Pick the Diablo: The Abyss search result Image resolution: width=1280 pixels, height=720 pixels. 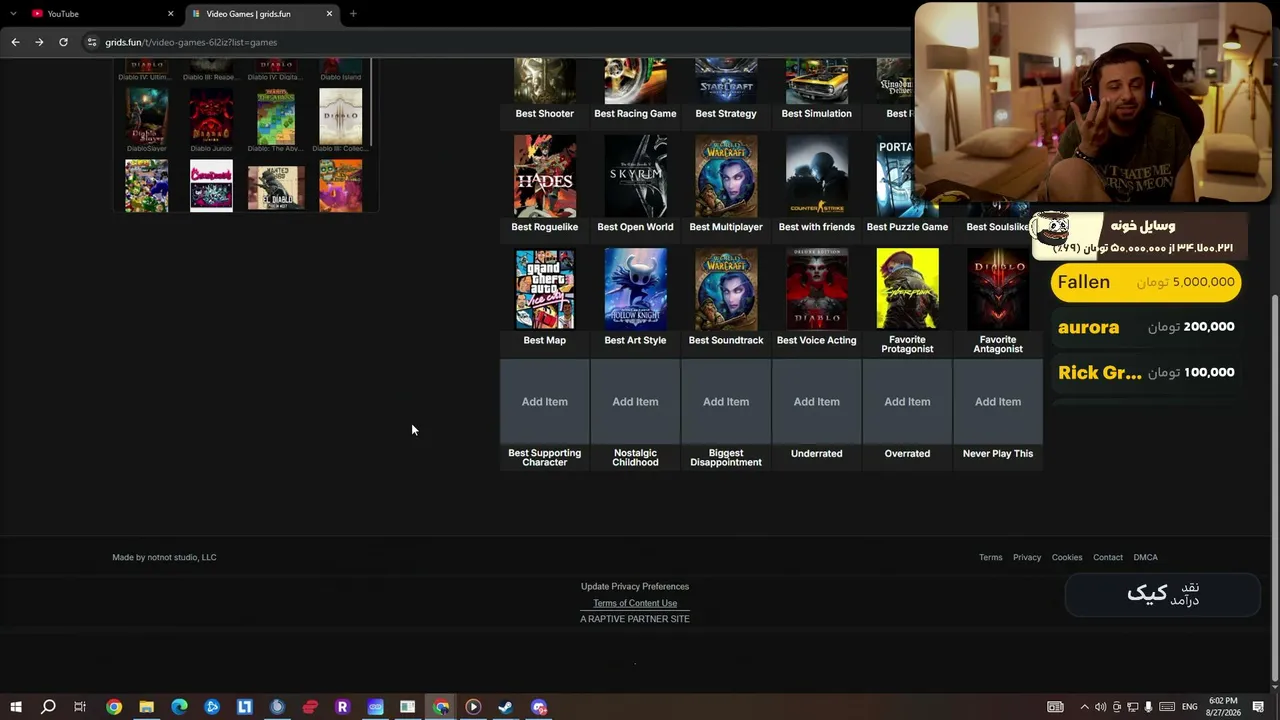click(276, 115)
